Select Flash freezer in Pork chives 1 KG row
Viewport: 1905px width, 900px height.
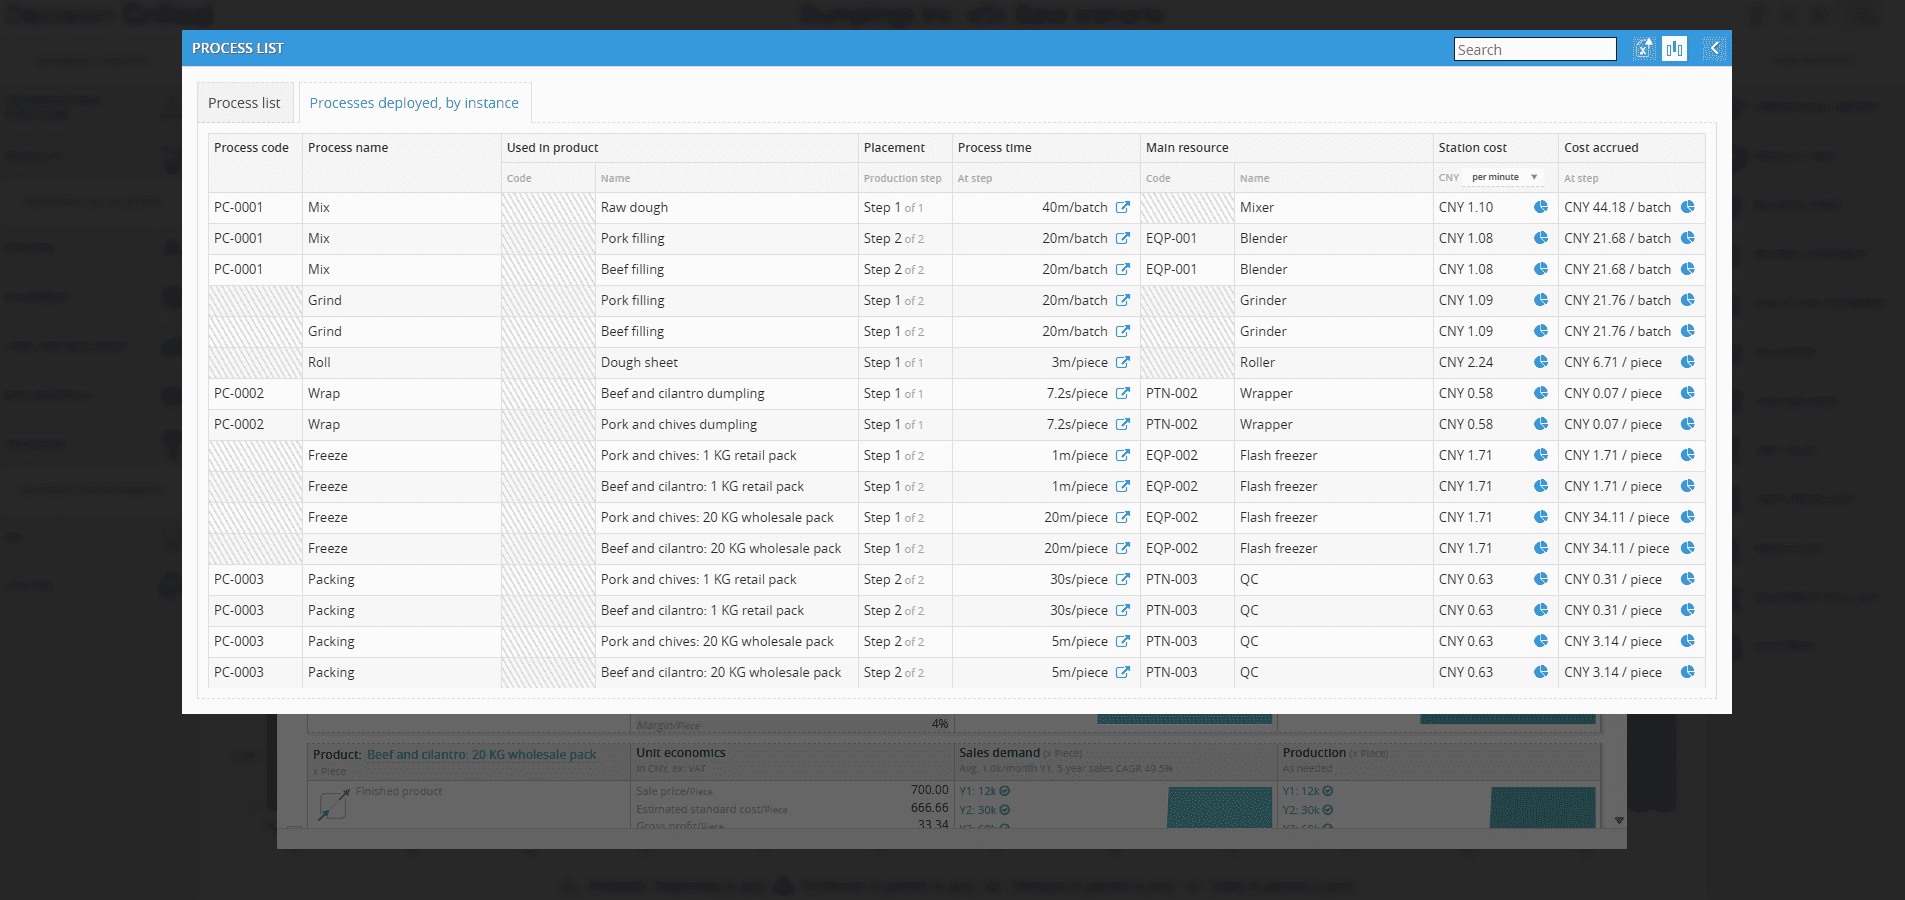1278,455
